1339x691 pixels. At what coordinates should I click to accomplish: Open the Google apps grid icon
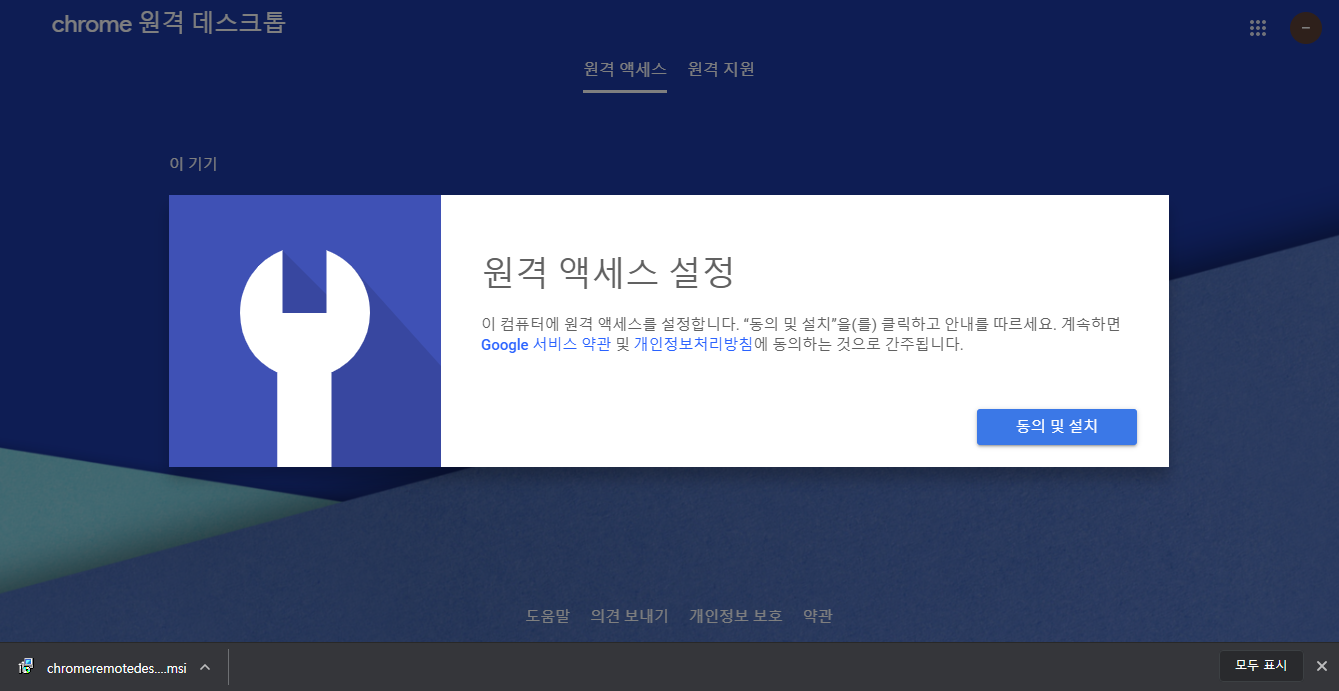[x=1257, y=27]
